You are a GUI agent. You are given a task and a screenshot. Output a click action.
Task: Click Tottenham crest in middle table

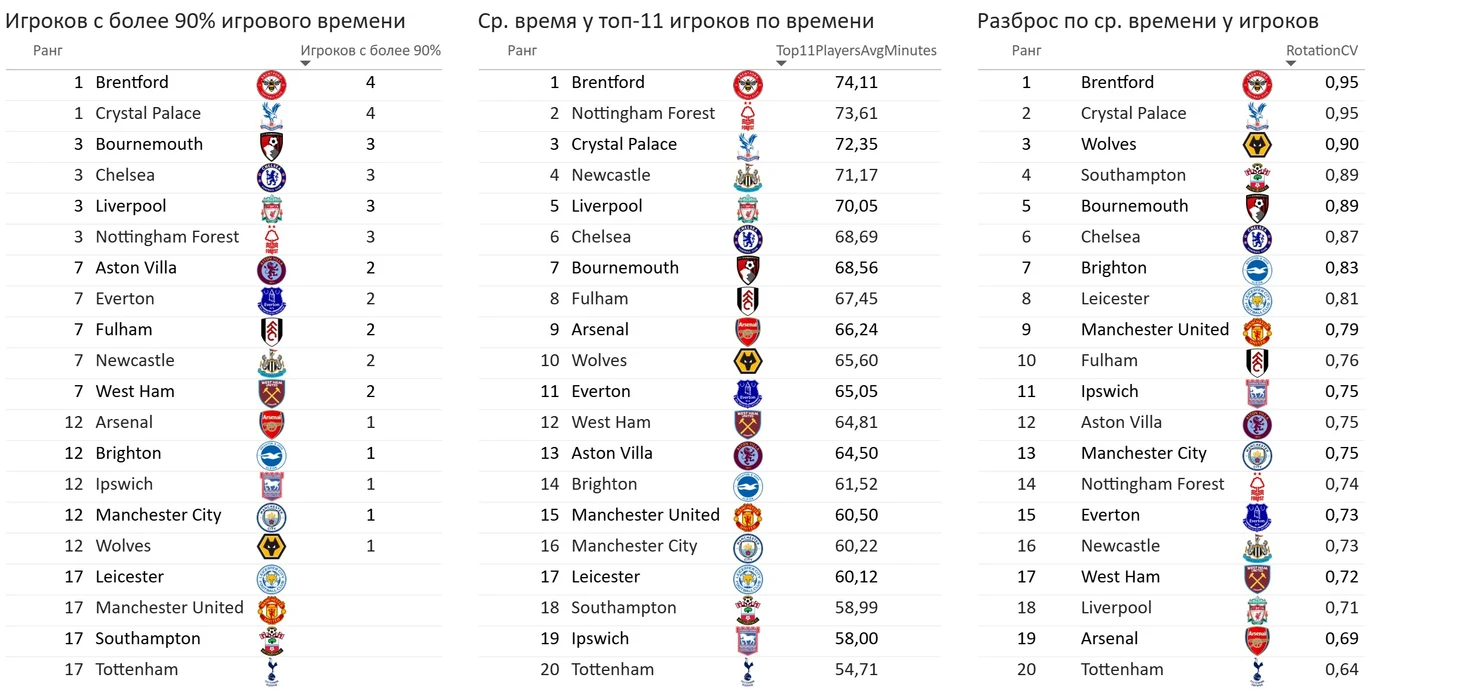click(x=748, y=671)
